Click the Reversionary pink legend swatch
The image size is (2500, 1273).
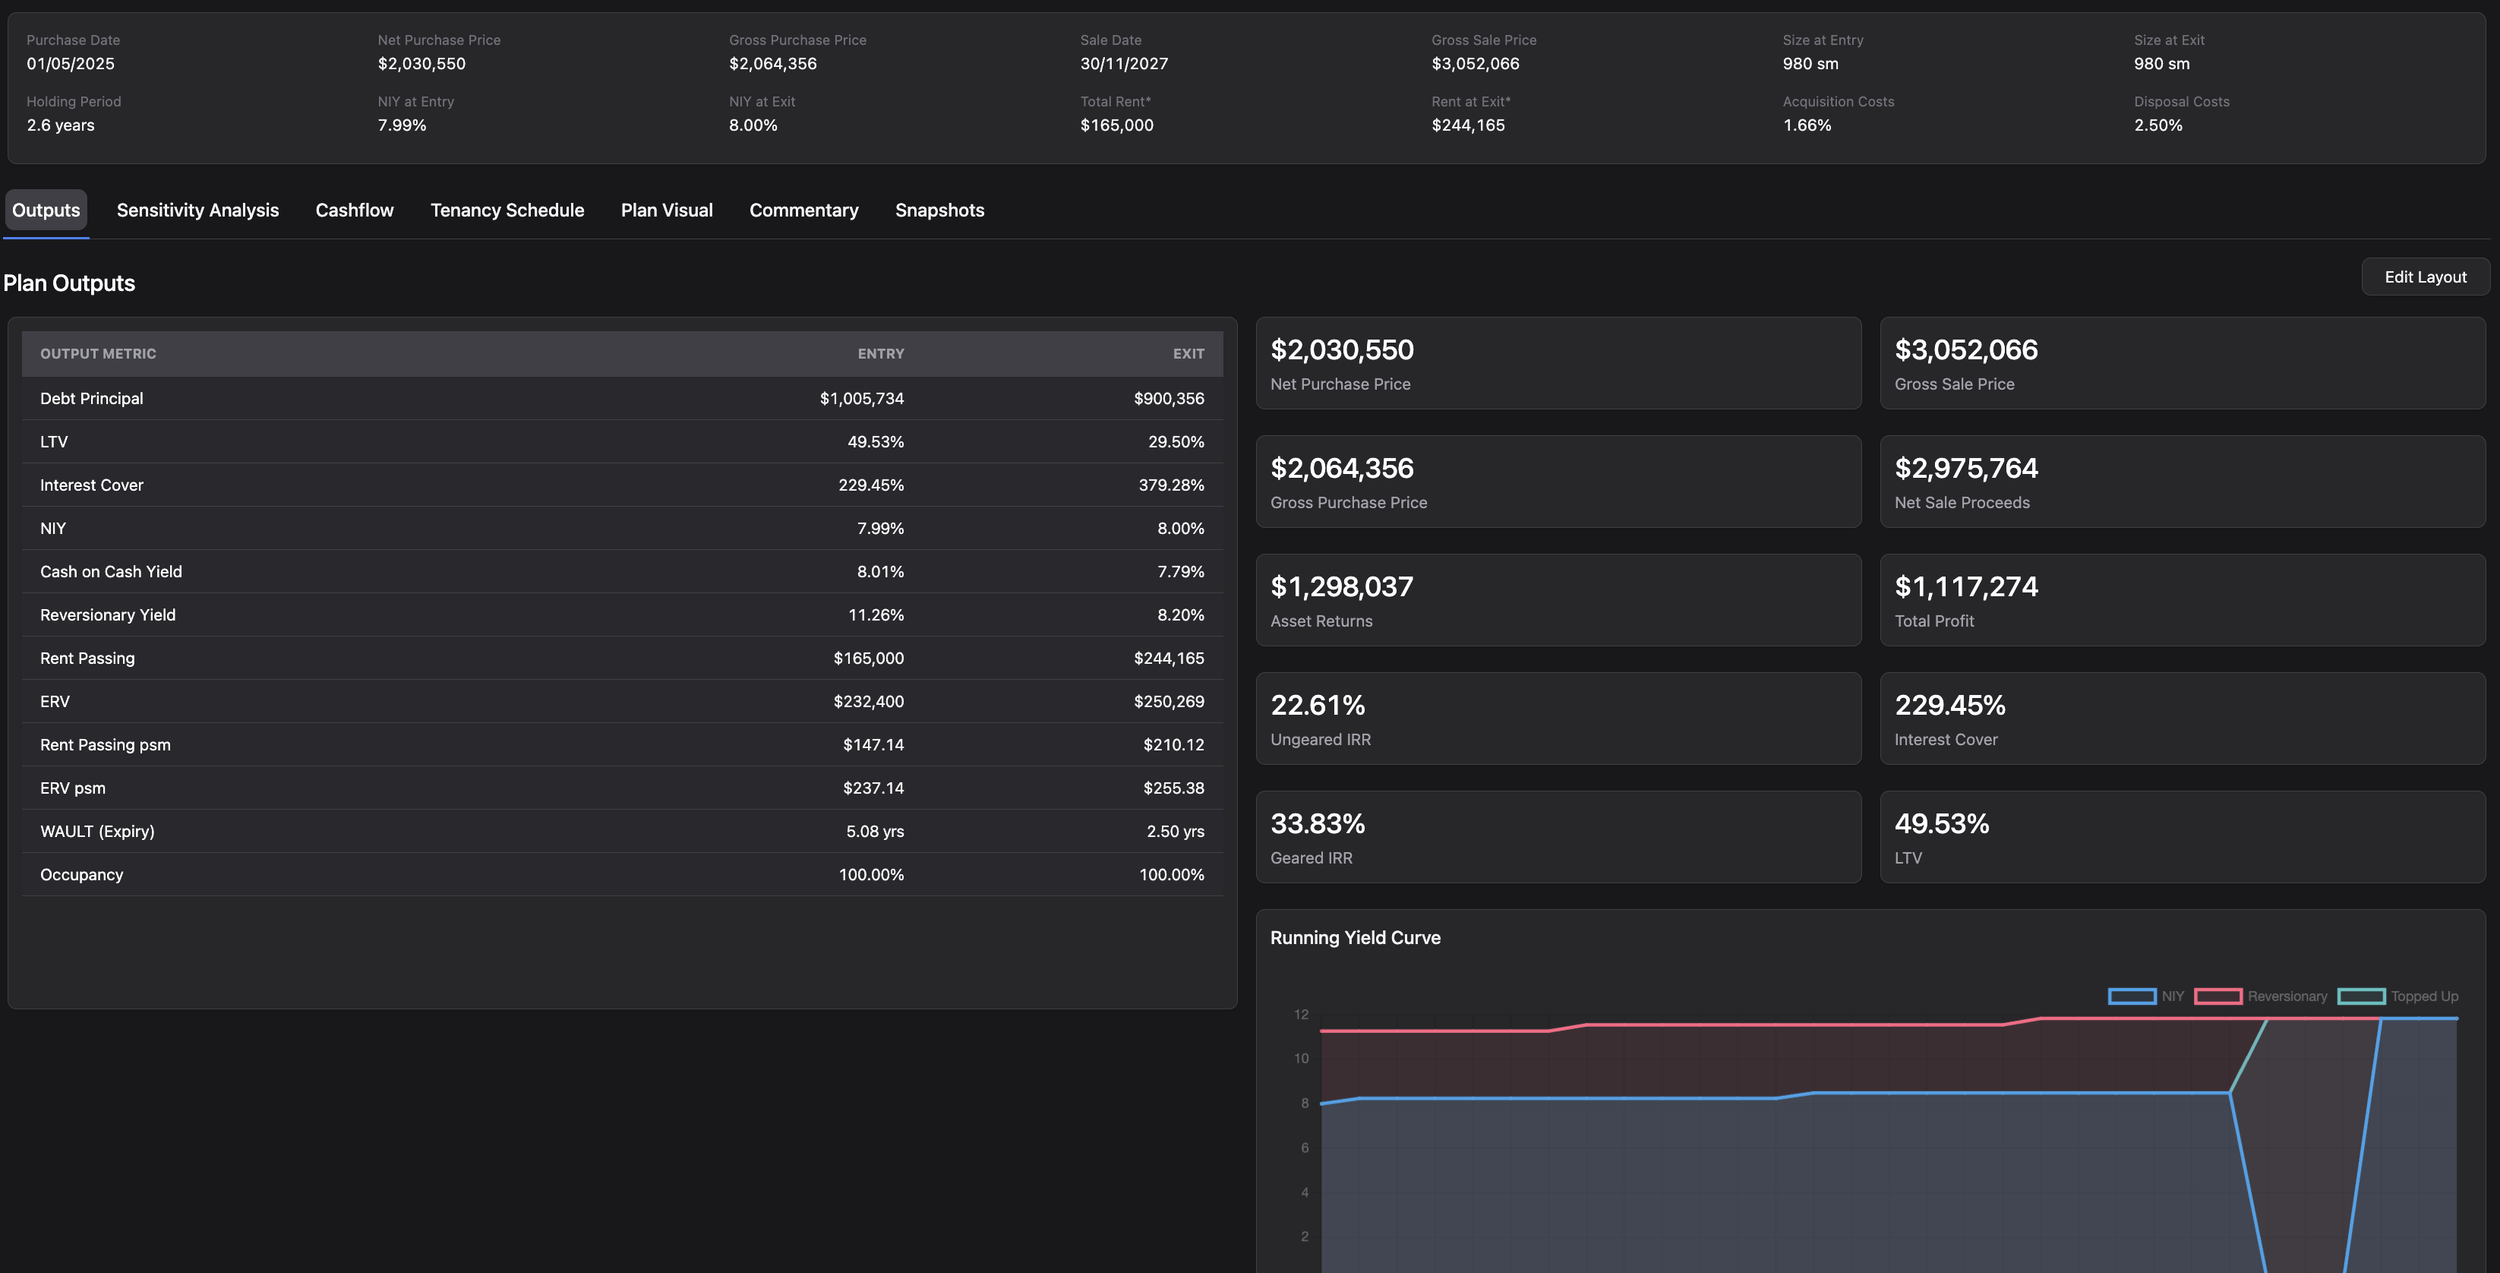[x=2218, y=996]
